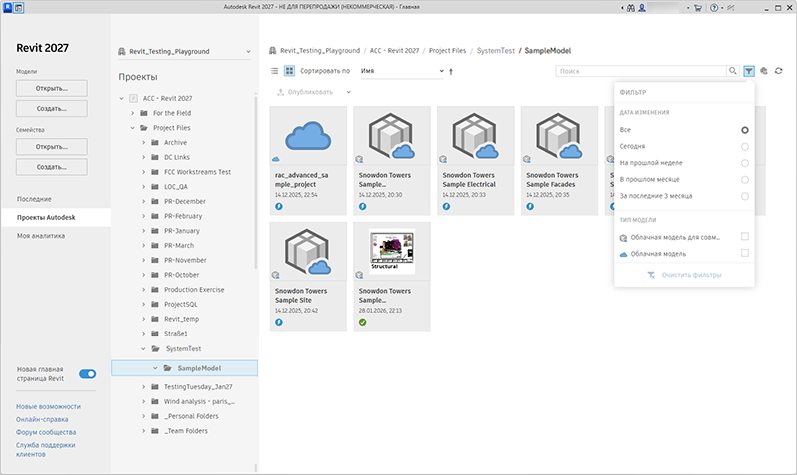This screenshot has height=475, width=797.
Task: Select the 'Все' date filter radio
Action: click(x=745, y=130)
